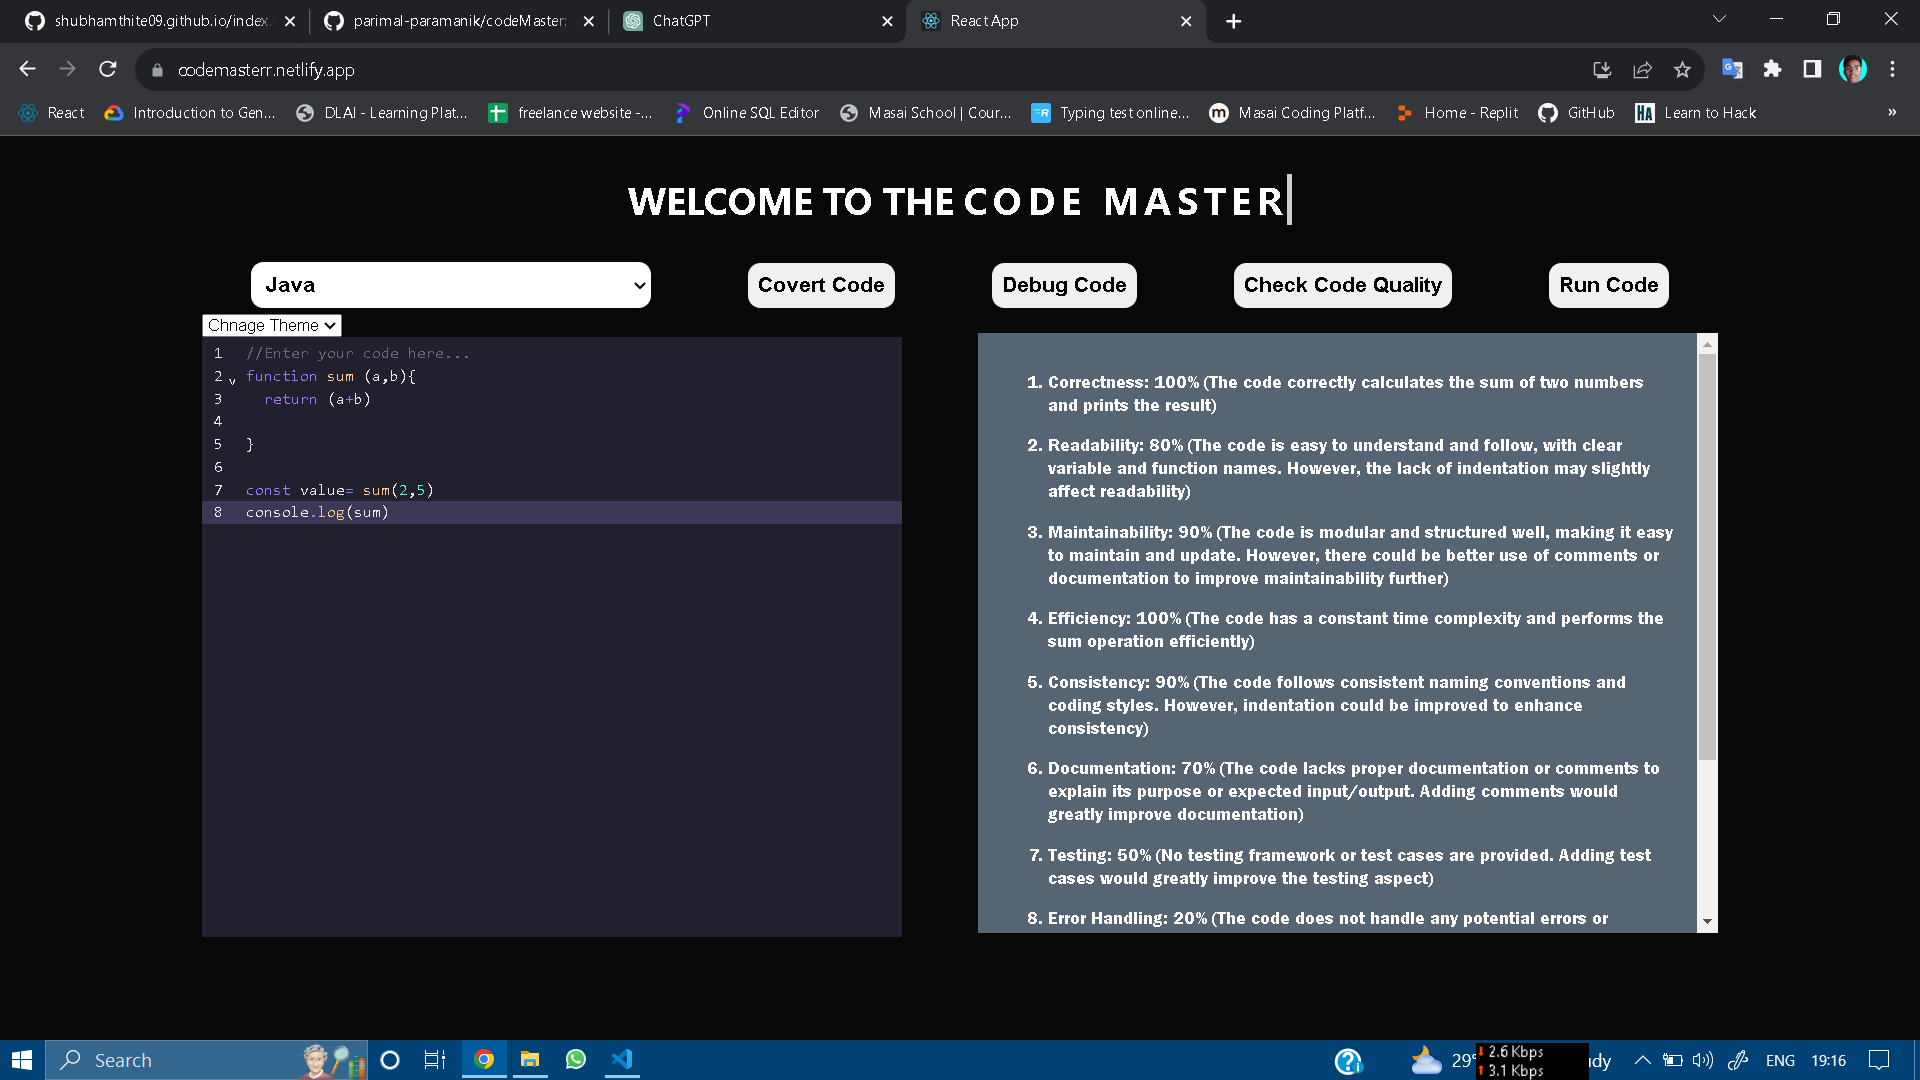Reload the current page
The width and height of the screenshot is (1920, 1080).
[108, 69]
